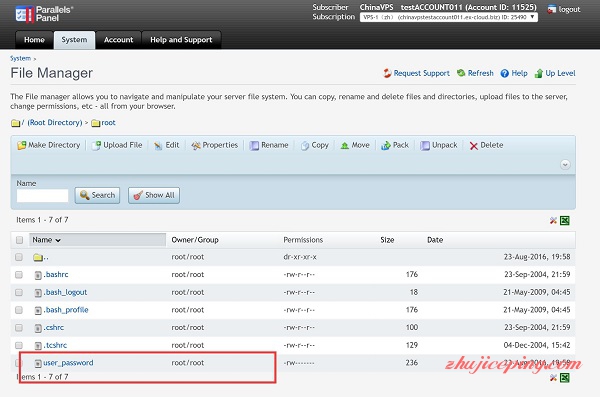The height and width of the screenshot is (397, 600).
Task: Click the date 04-Dec-2004, 15:42
Action: pyautogui.click(x=537, y=345)
